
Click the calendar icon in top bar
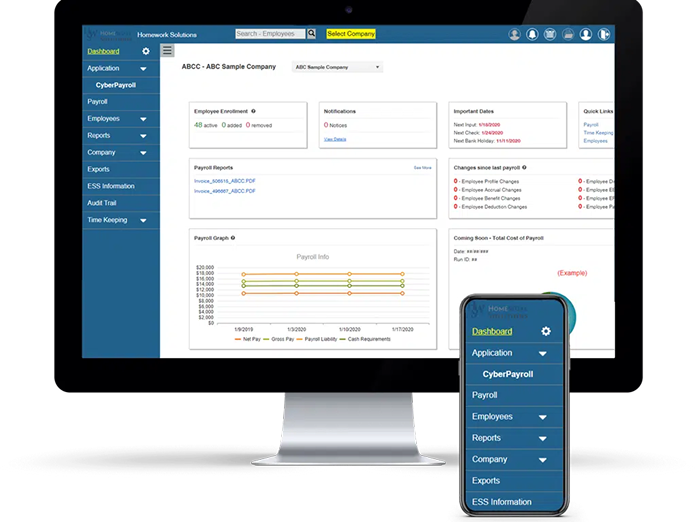(x=550, y=34)
